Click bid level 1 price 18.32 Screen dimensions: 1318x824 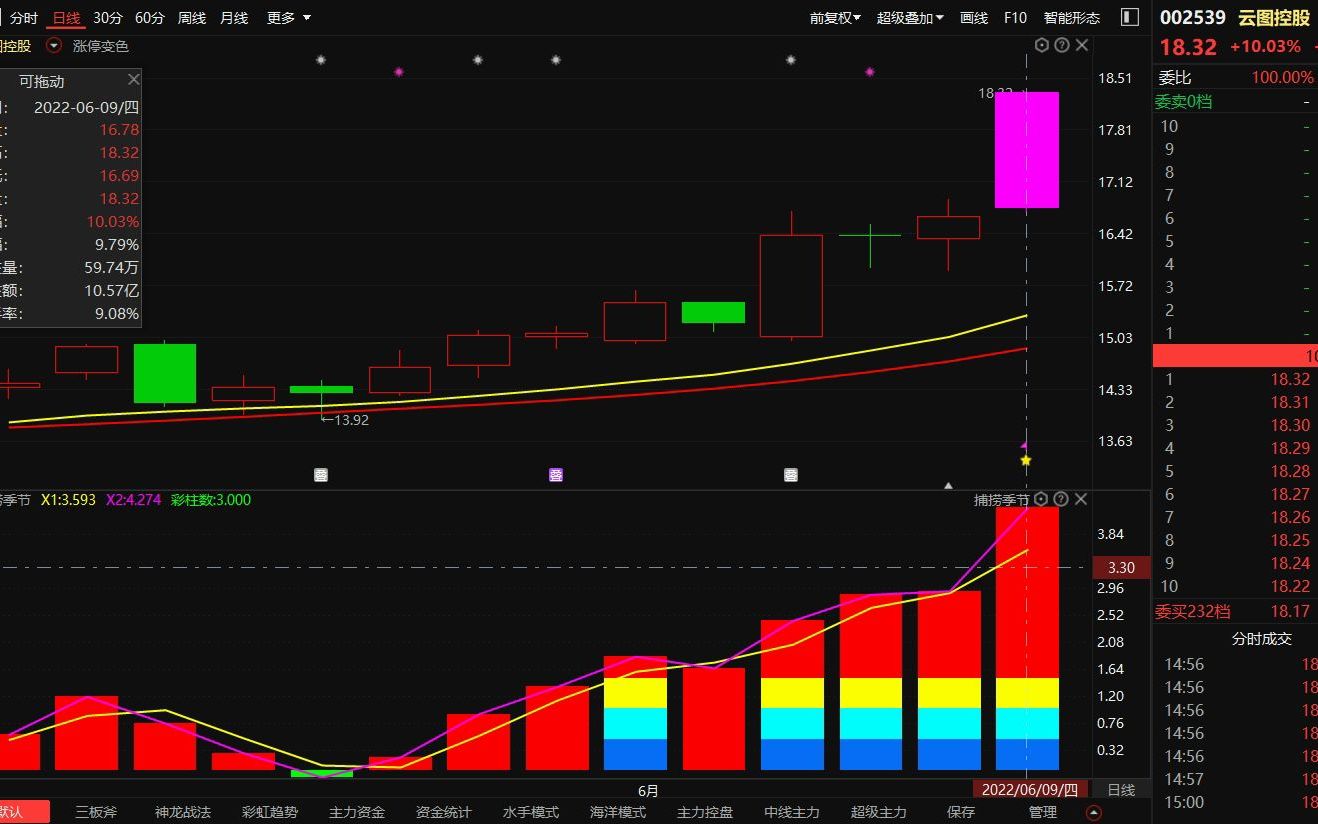pos(1290,379)
